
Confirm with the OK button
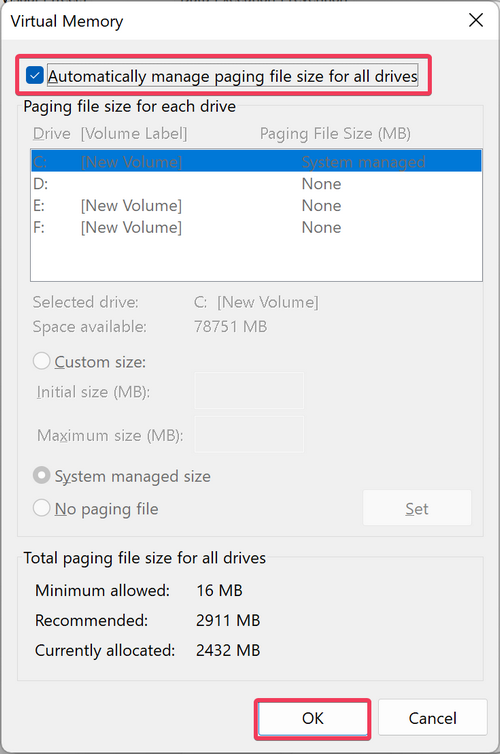(x=312, y=718)
